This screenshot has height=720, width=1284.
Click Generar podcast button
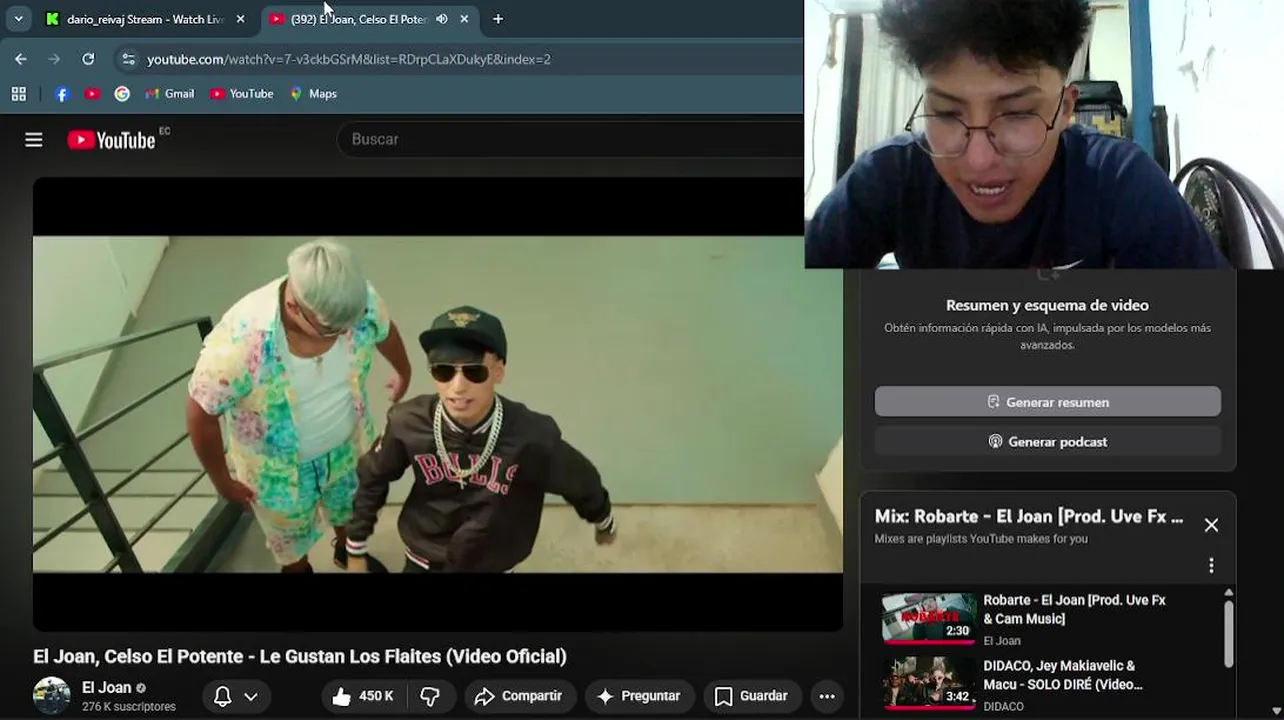coord(1048,441)
